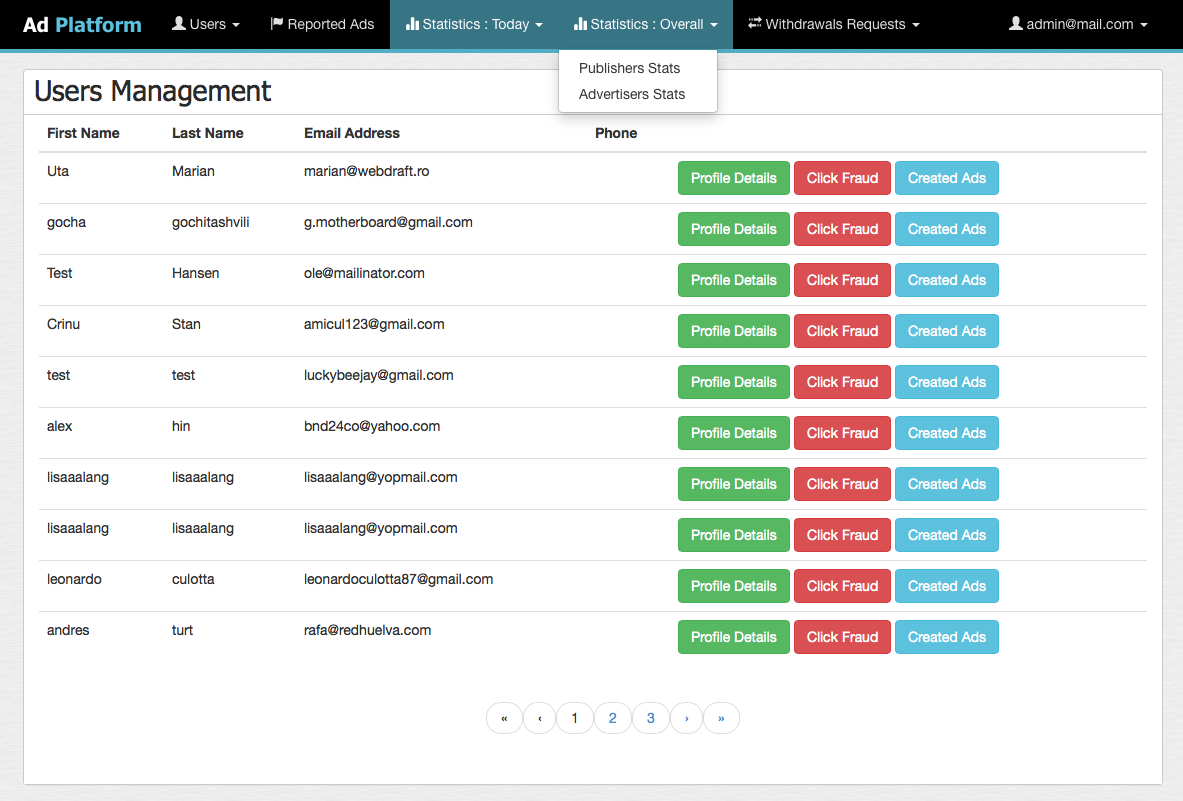Click bar chart icon in Statistics : Today
The image size is (1183, 801).
coord(412,24)
